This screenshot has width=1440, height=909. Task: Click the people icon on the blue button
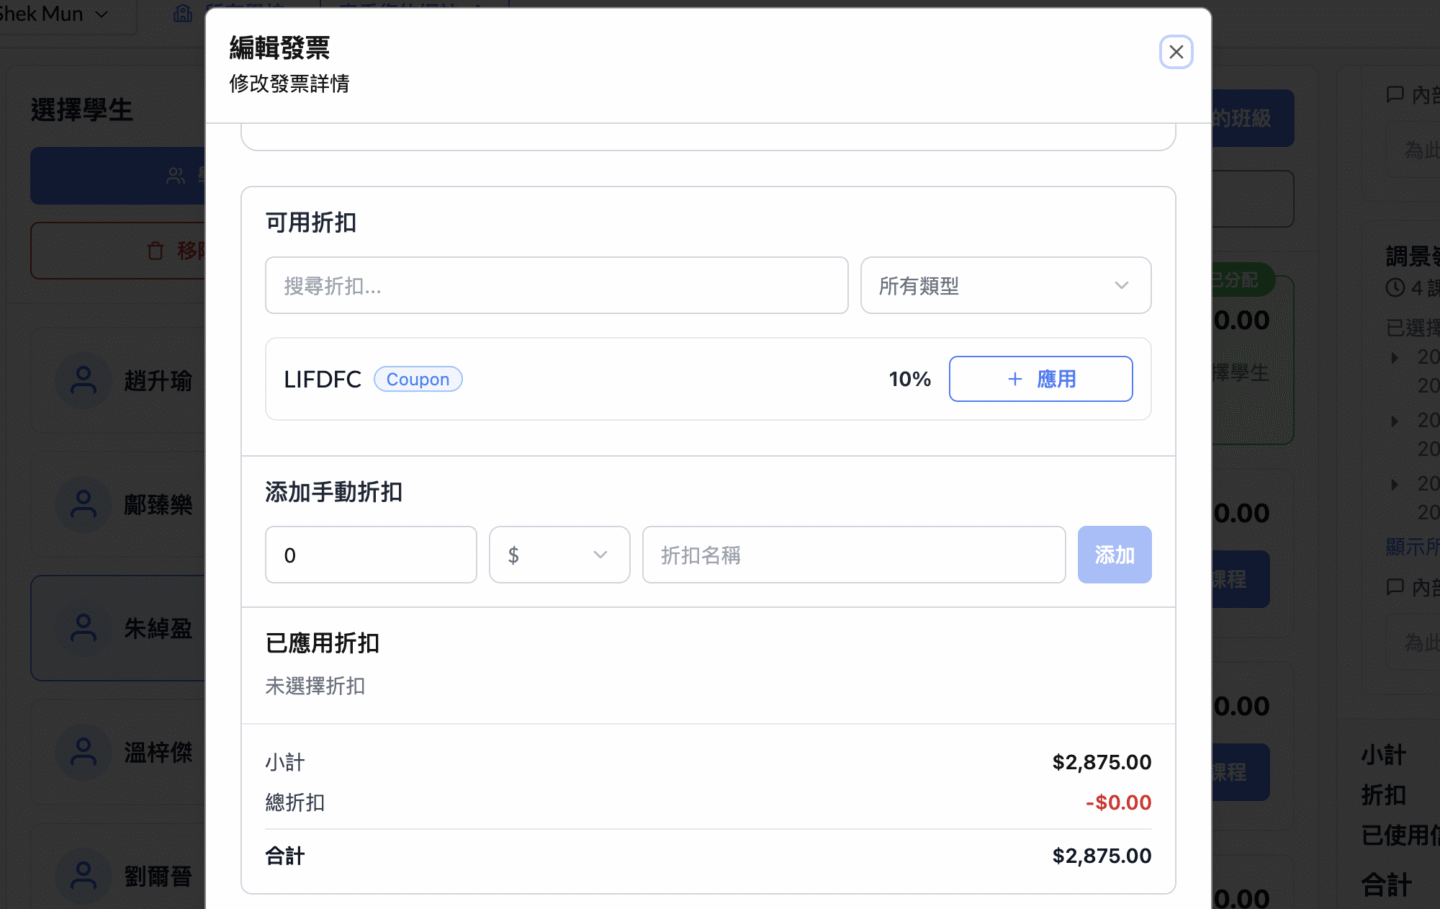coord(176,176)
